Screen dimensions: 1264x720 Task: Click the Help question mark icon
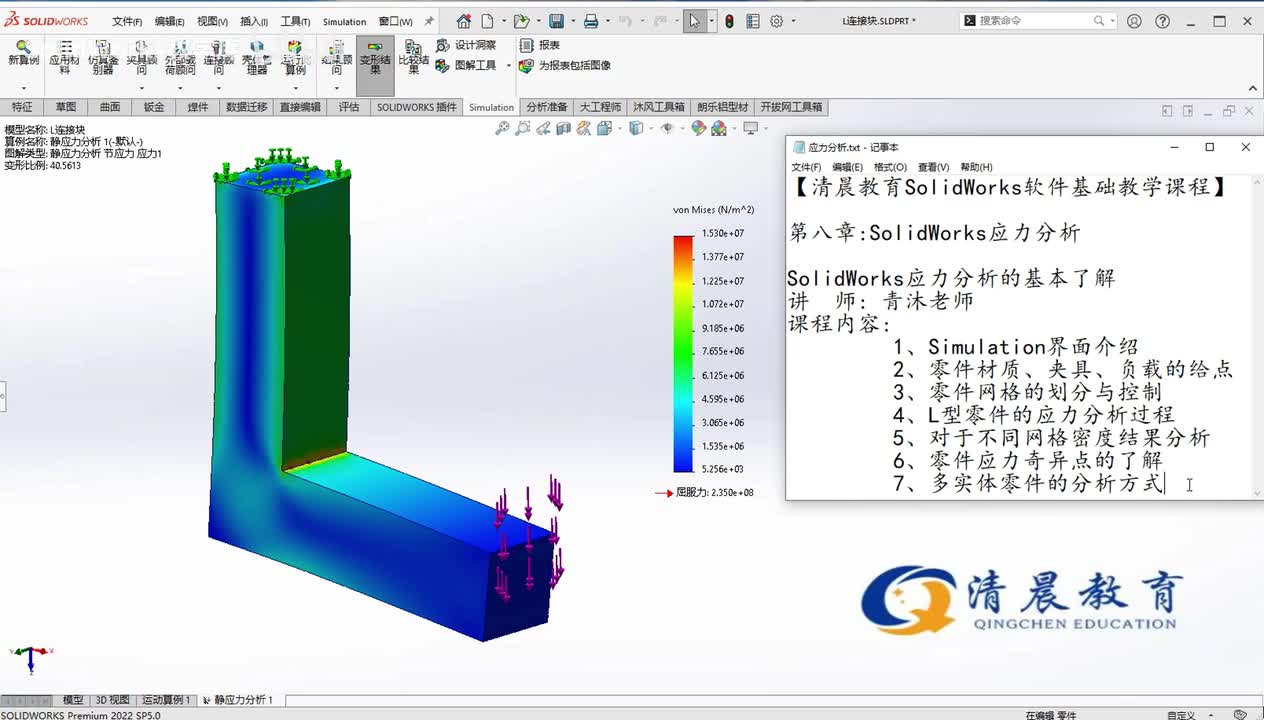(x=1162, y=21)
